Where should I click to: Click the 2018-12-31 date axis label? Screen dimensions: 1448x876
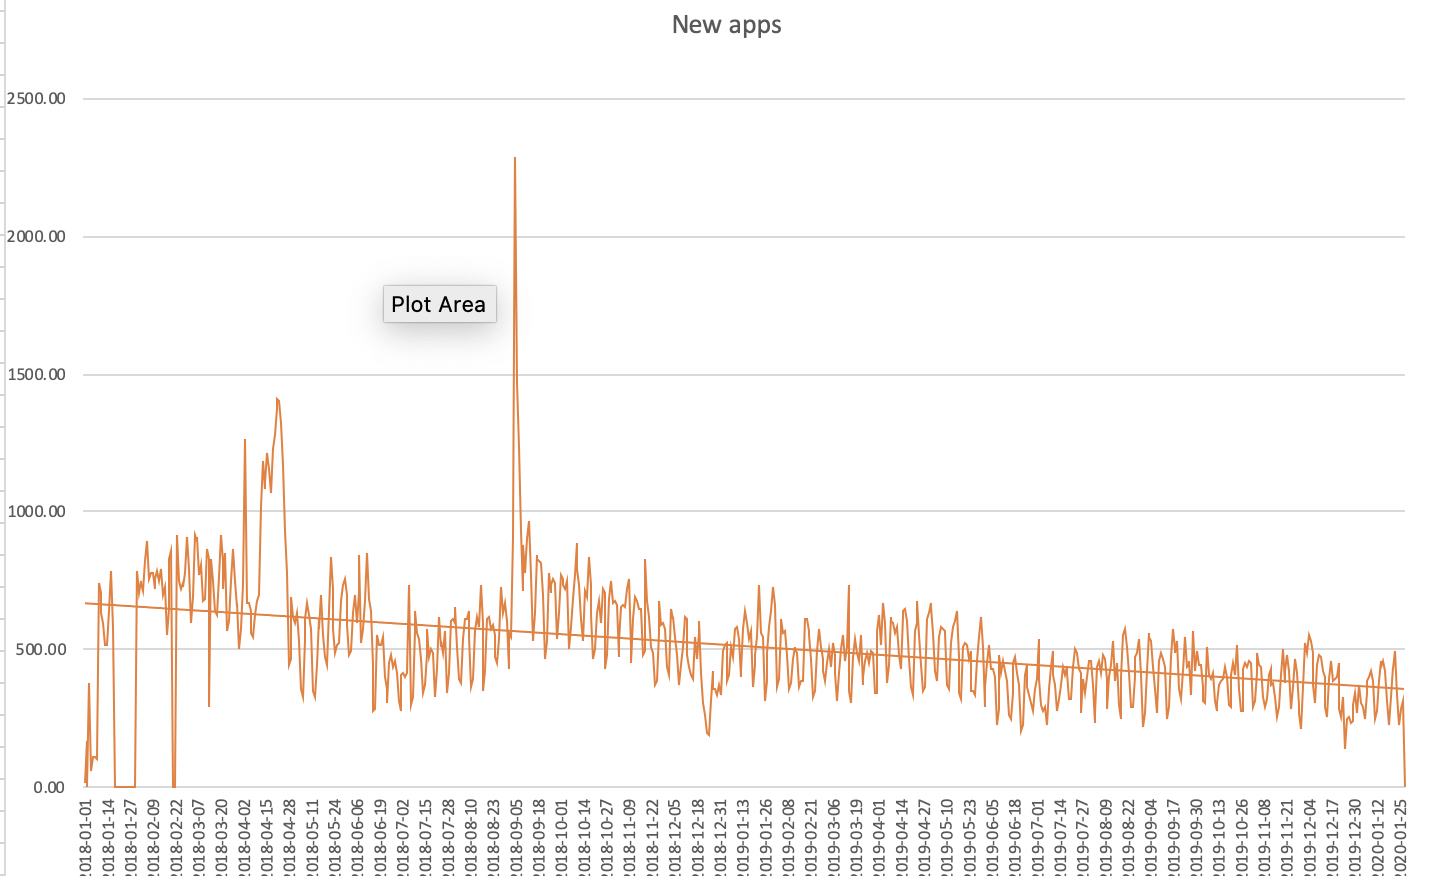pyautogui.click(x=721, y=836)
